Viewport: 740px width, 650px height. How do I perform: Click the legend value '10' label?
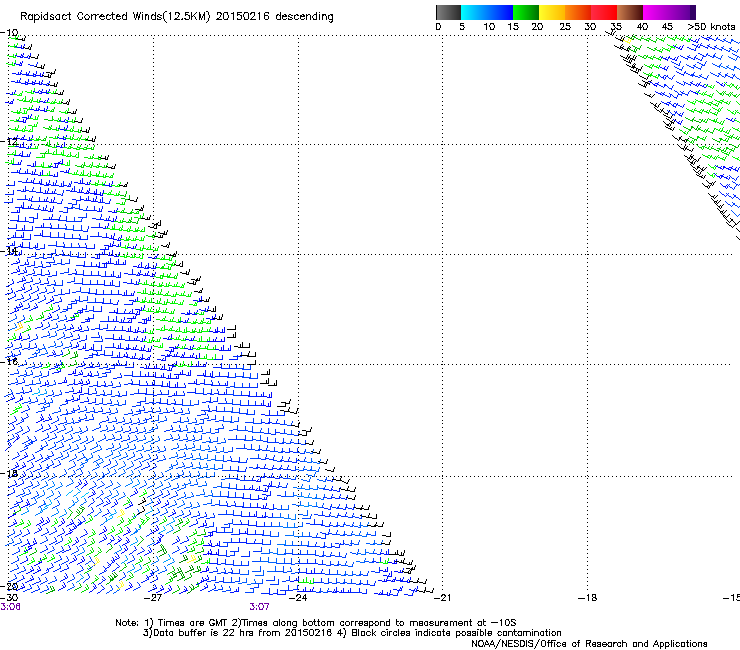(x=489, y=27)
